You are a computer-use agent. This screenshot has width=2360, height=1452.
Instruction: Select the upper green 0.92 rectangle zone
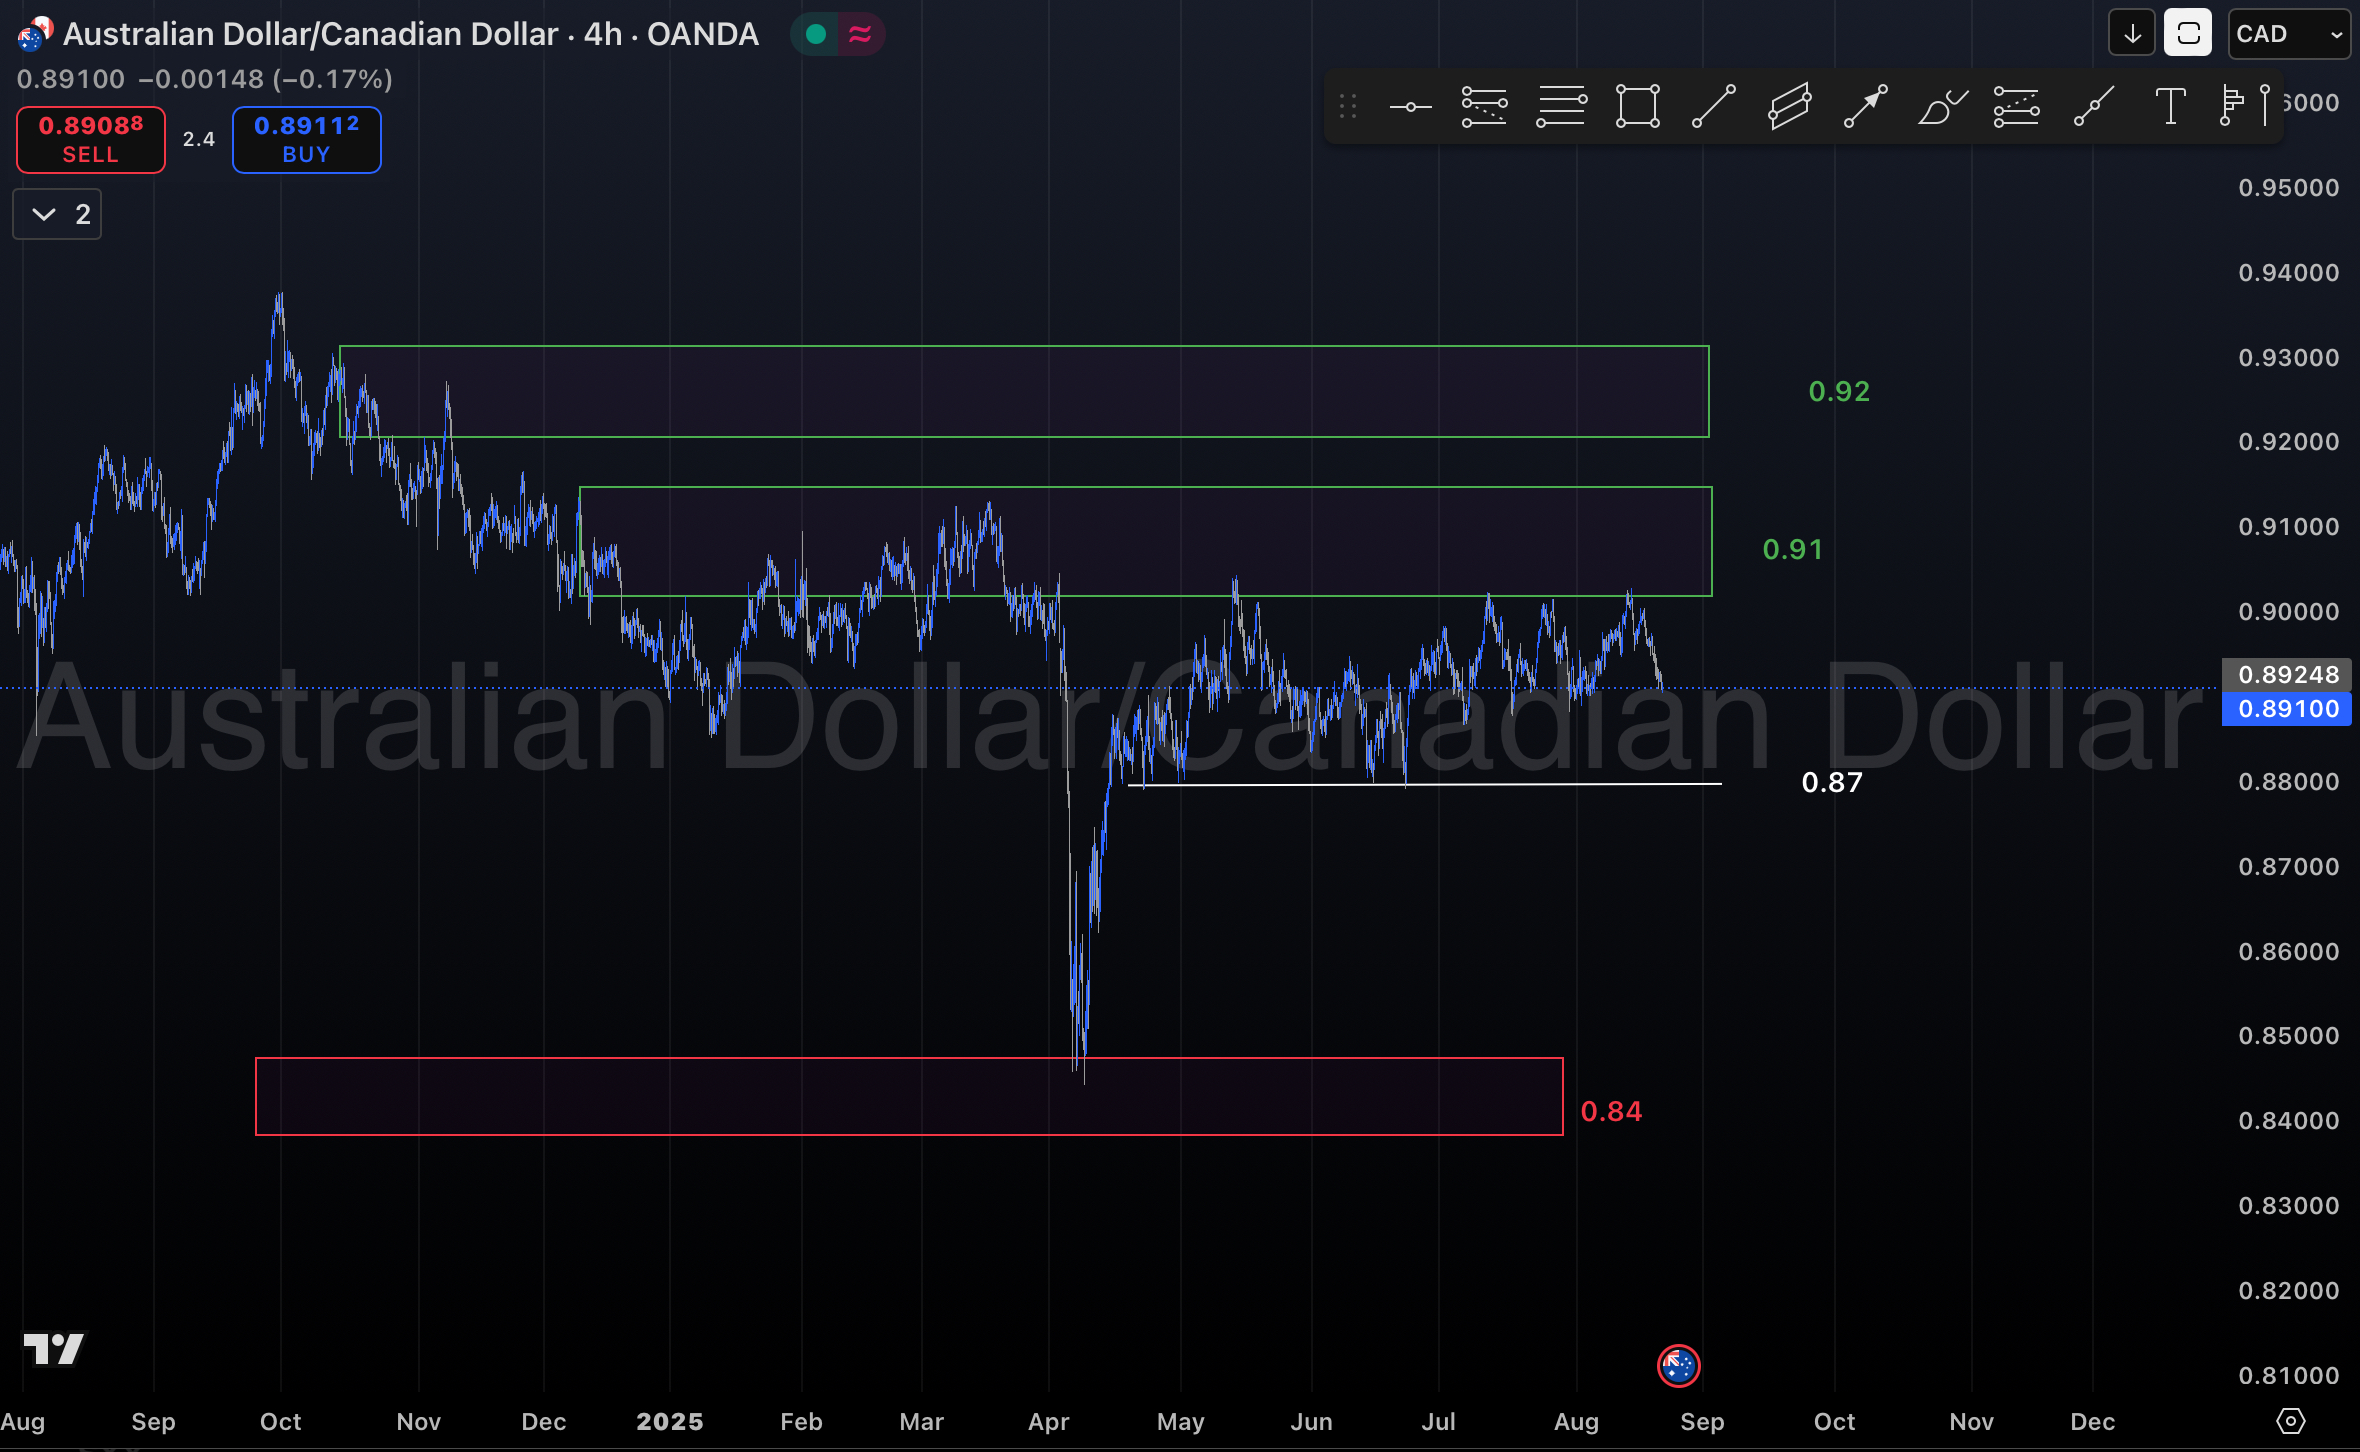1024,391
